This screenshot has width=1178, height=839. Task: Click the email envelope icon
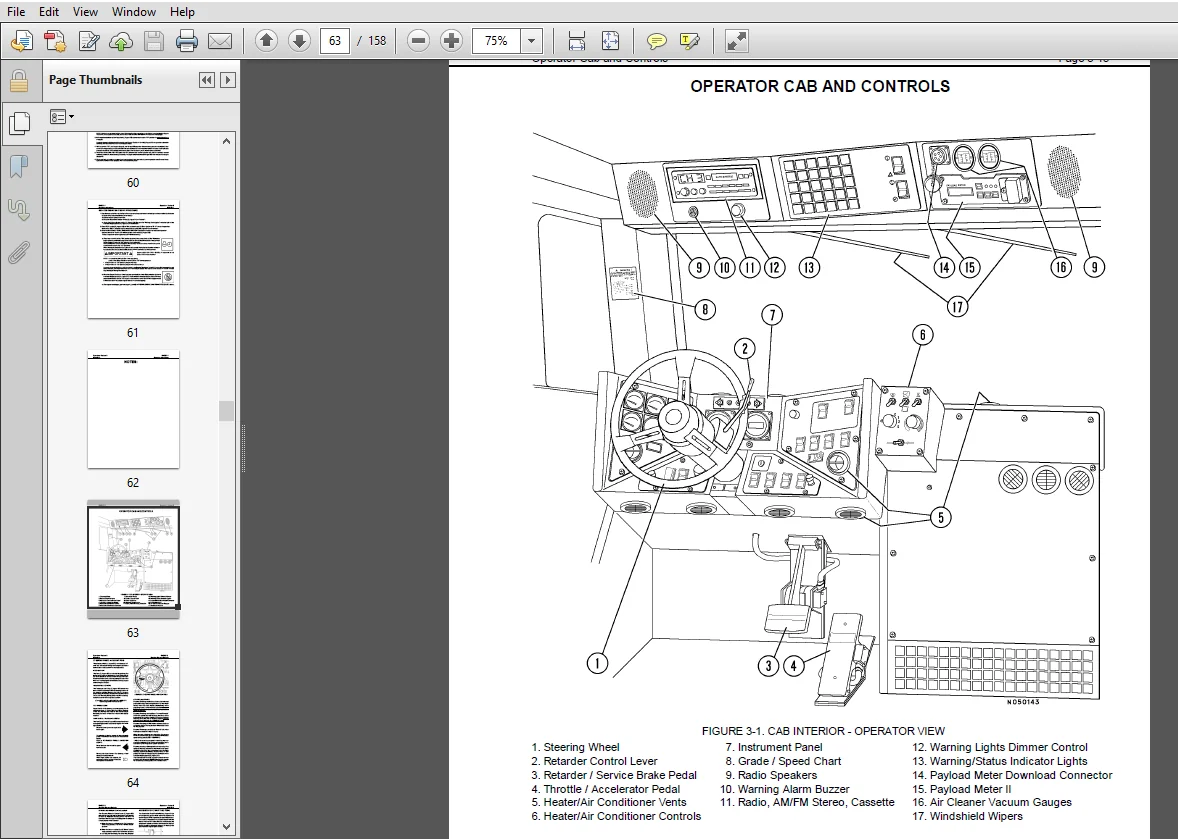coord(220,41)
